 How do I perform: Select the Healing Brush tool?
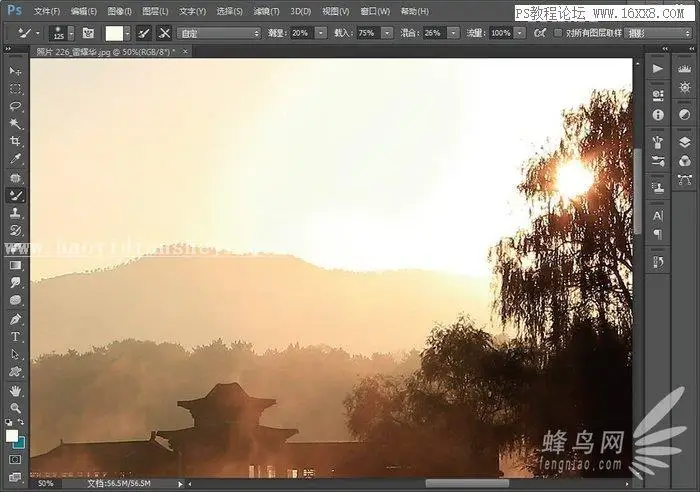[15, 178]
